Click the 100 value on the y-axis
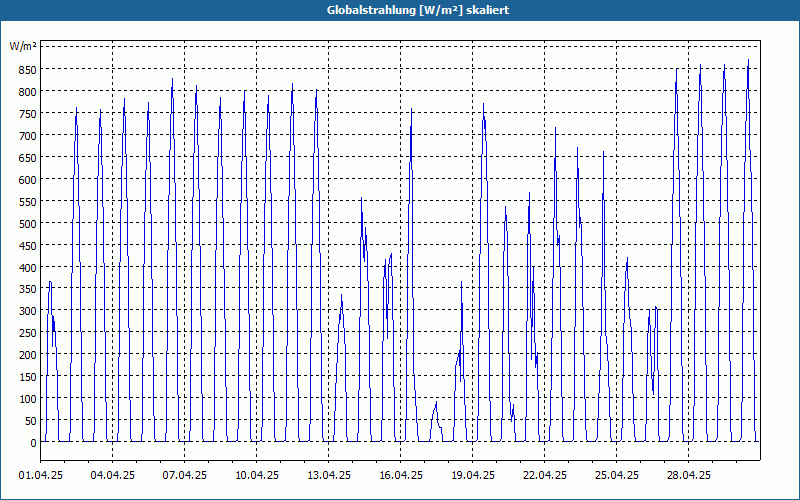Image resolution: width=800 pixels, height=500 pixels. click(x=28, y=399)
